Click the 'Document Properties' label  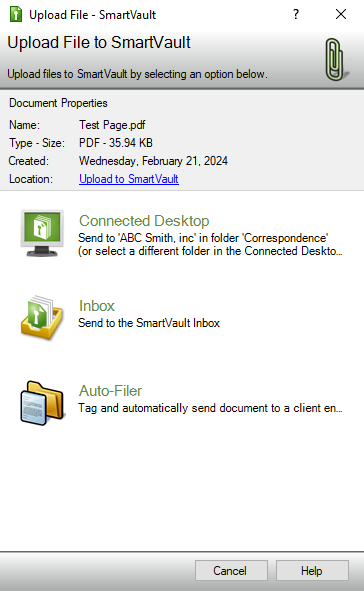58,103
